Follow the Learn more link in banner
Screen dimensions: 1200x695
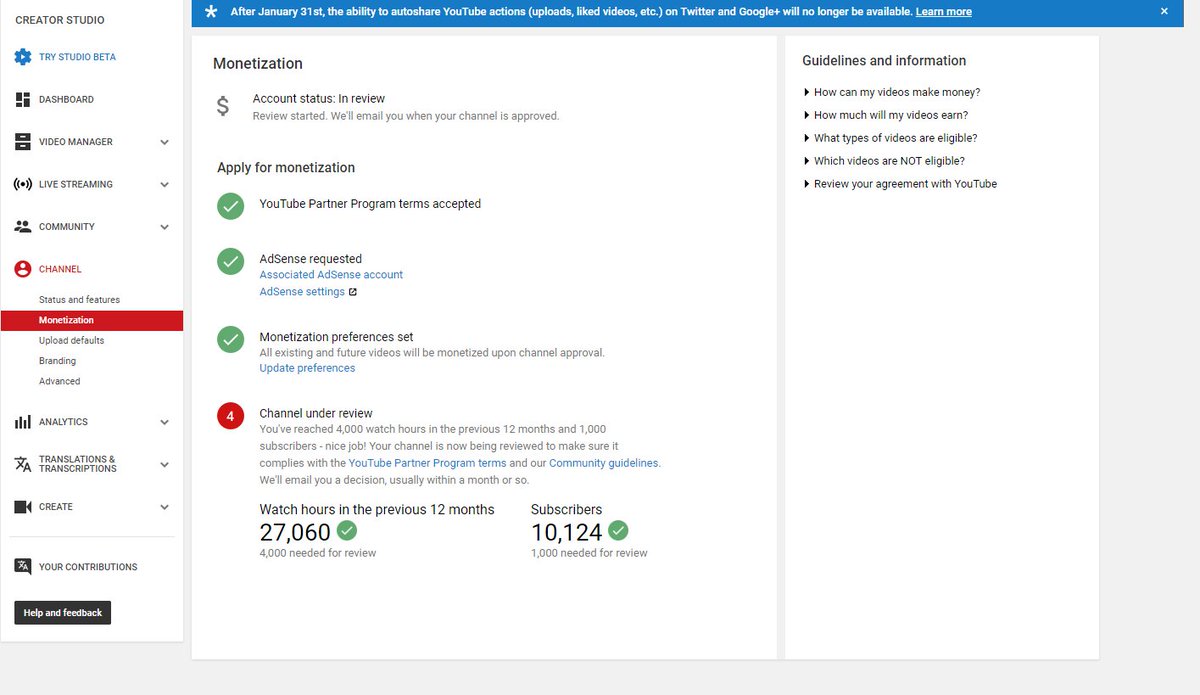[x=943, y=12]
